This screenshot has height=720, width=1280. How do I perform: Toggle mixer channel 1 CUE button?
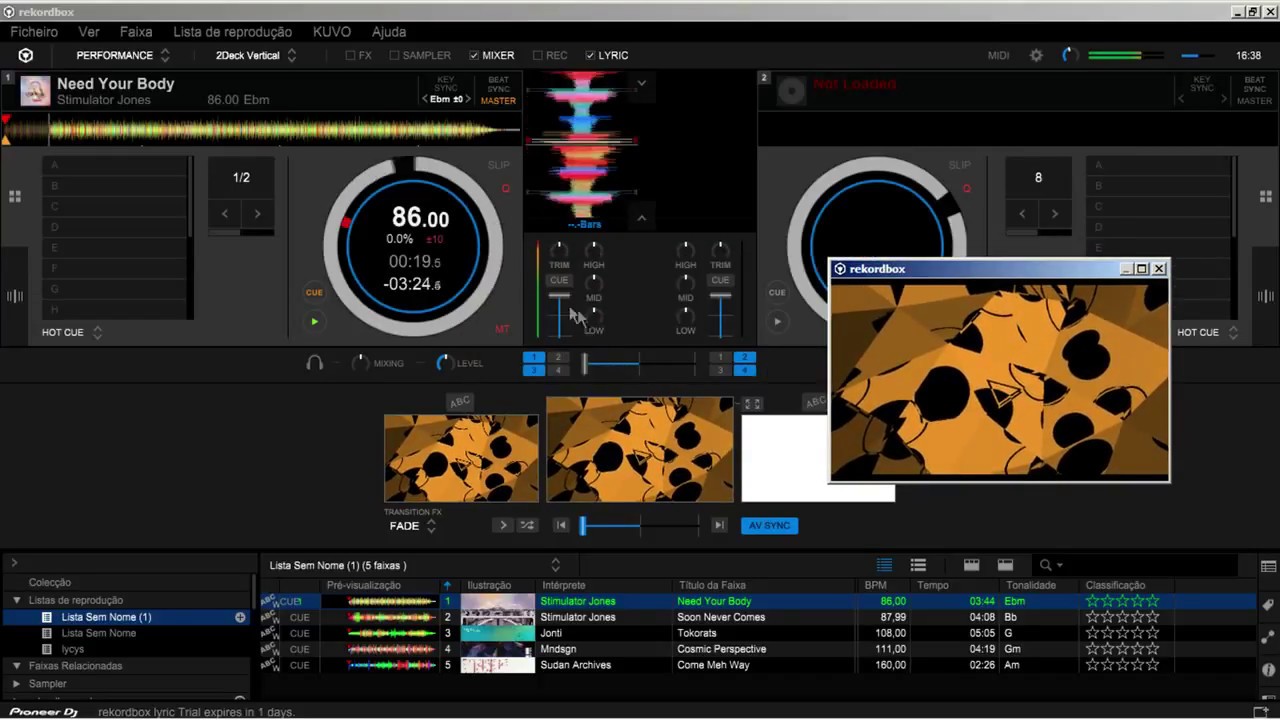click(559, 281)
